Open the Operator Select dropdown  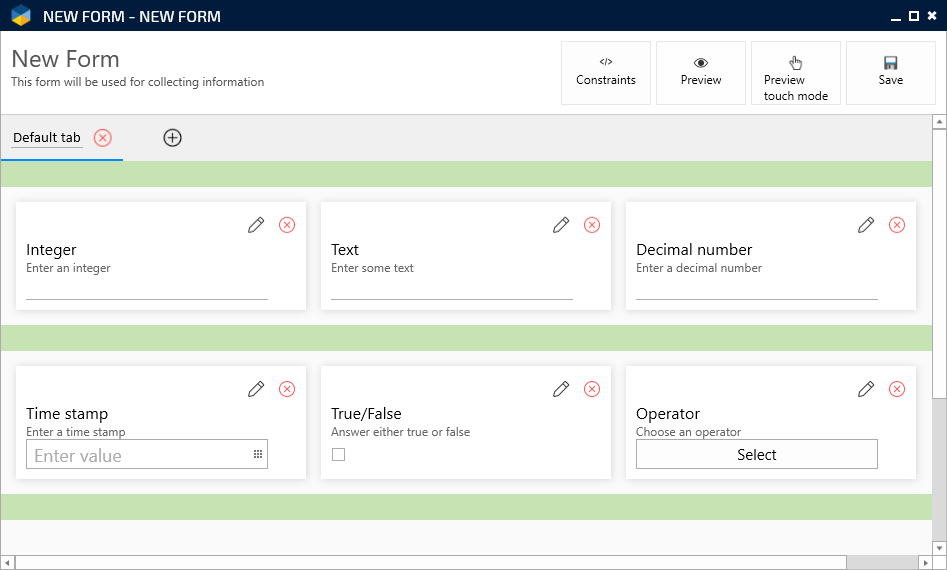[x=756, y=455]
